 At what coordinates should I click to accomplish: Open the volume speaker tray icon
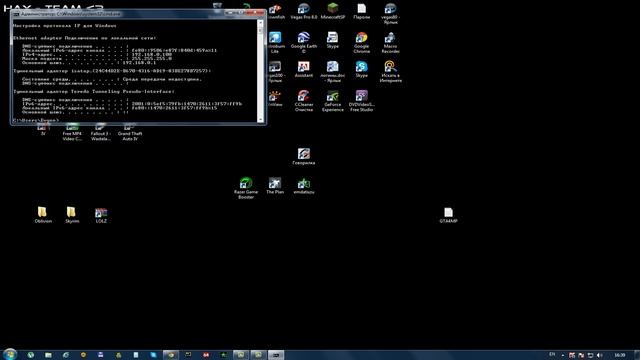(599, 355)
